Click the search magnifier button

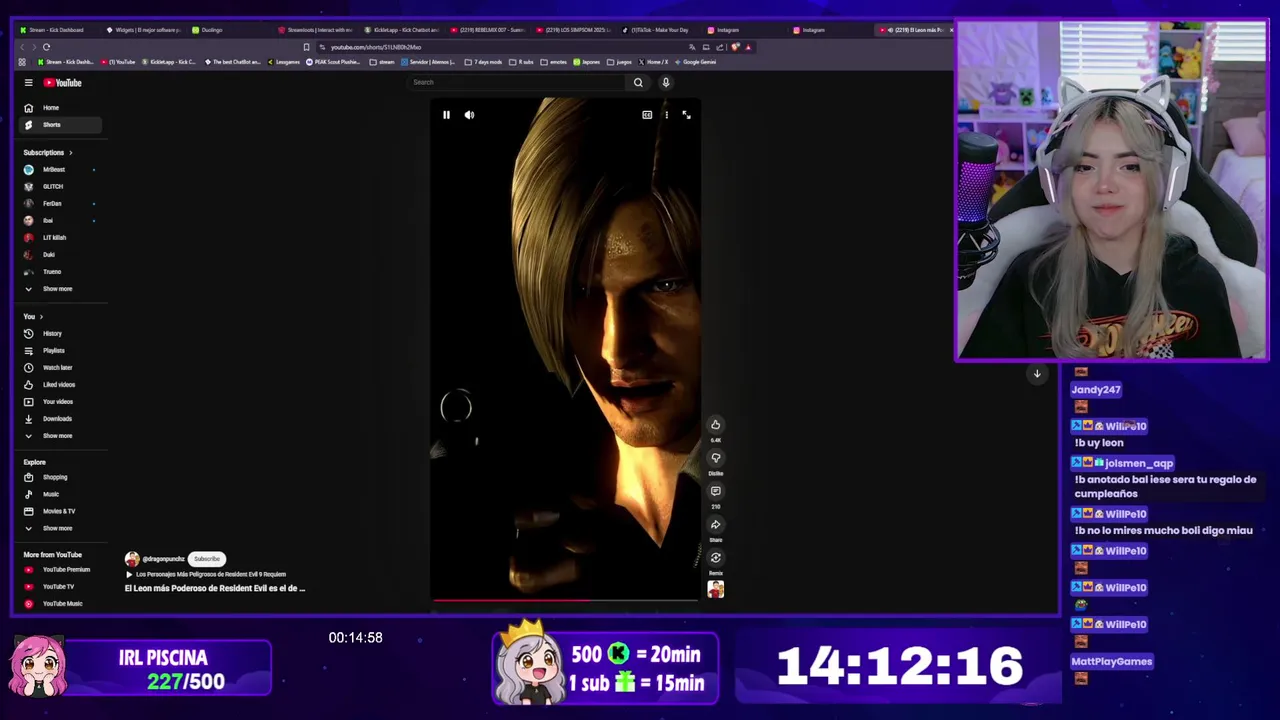(x=638, y=82)
